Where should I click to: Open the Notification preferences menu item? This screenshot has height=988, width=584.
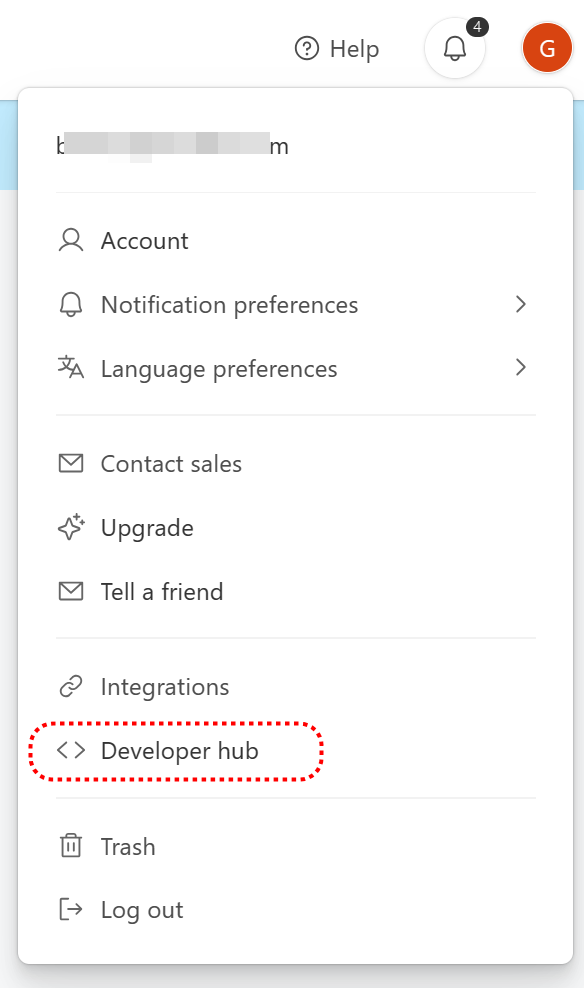click(295, 304)
